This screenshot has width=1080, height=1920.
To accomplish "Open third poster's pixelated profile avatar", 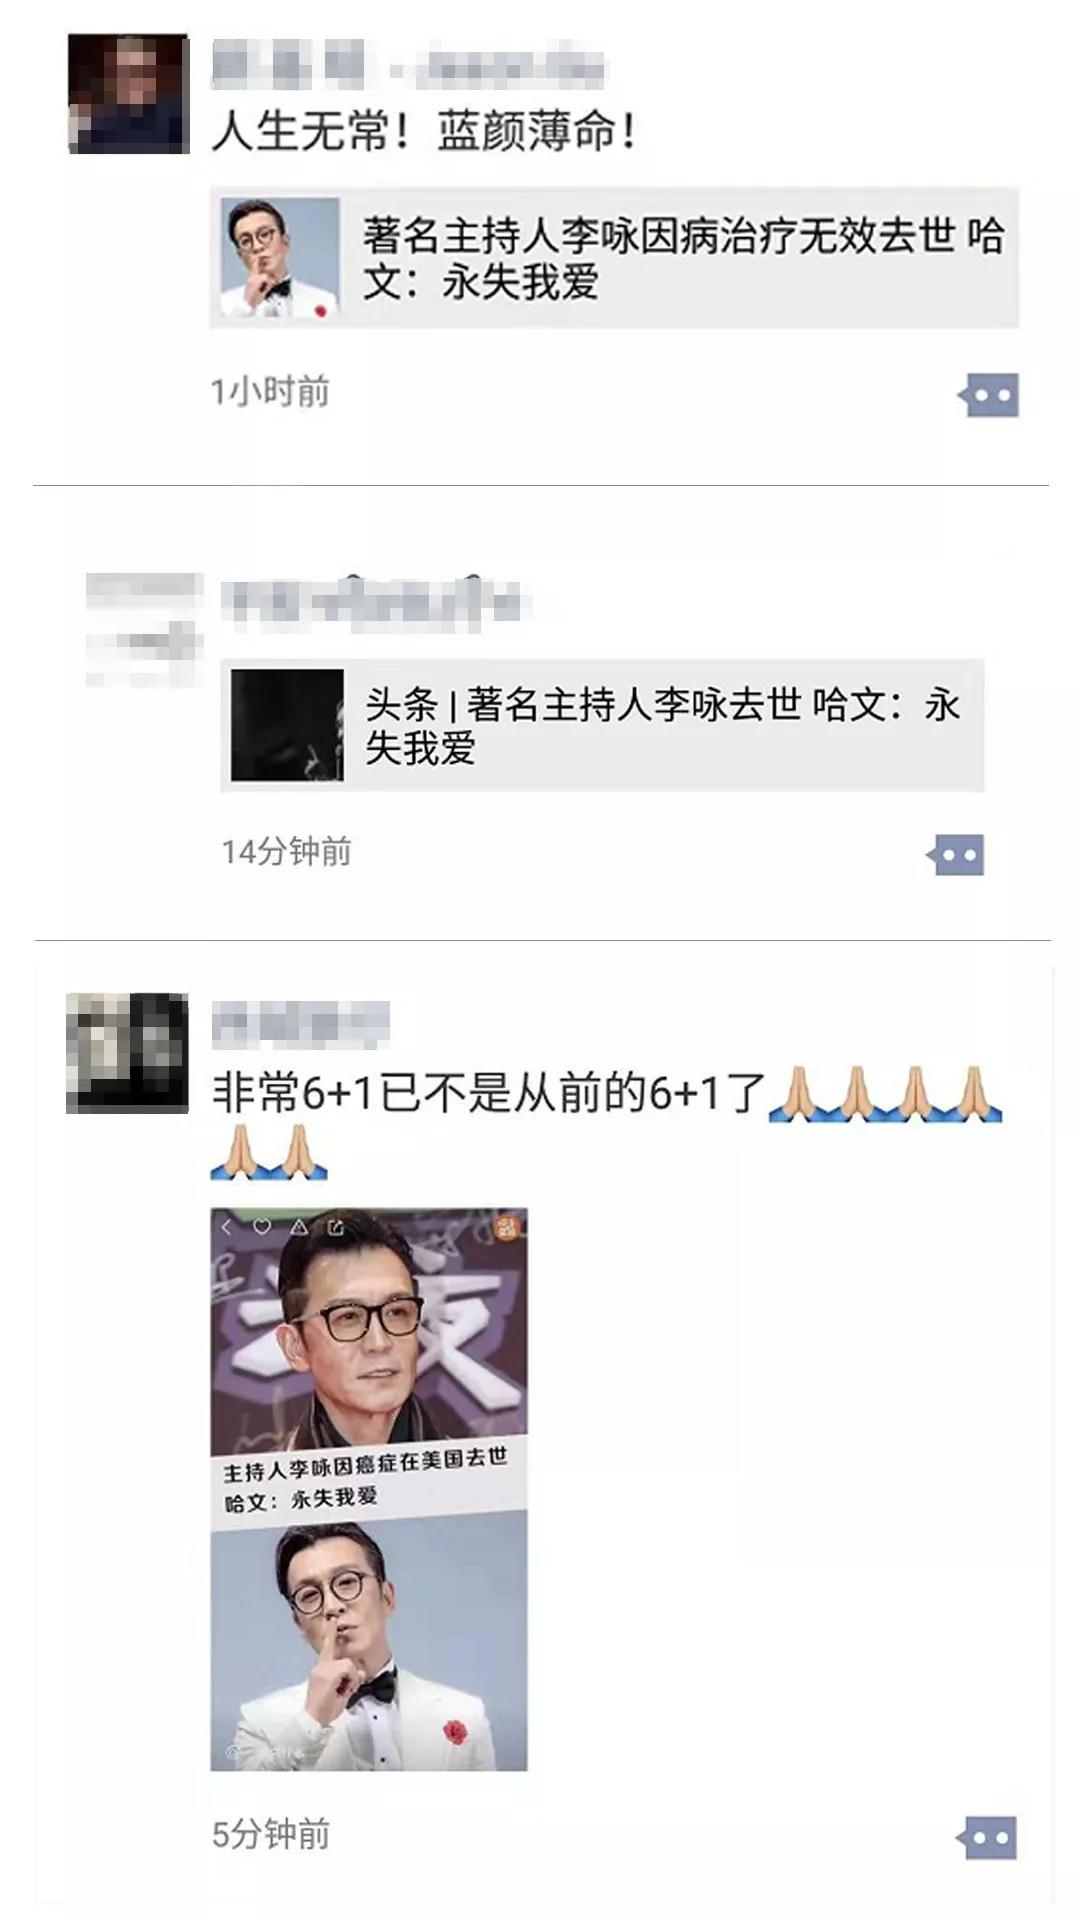I will [127, 1053].
